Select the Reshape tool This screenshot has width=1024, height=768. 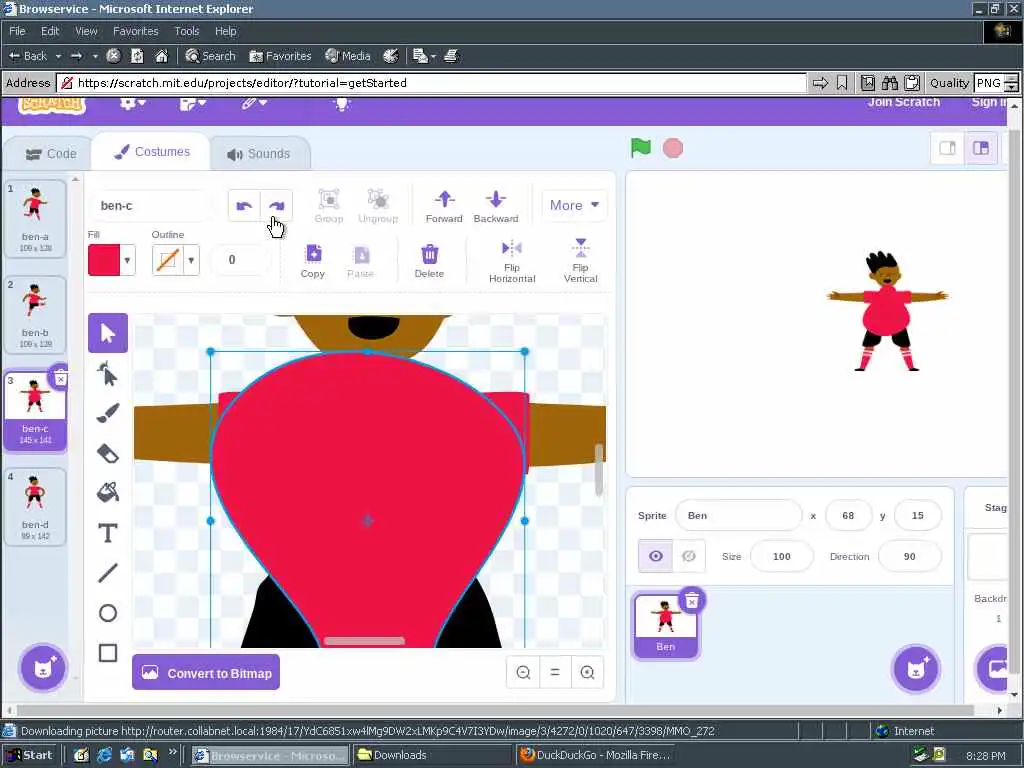click(x=108, y=375)
